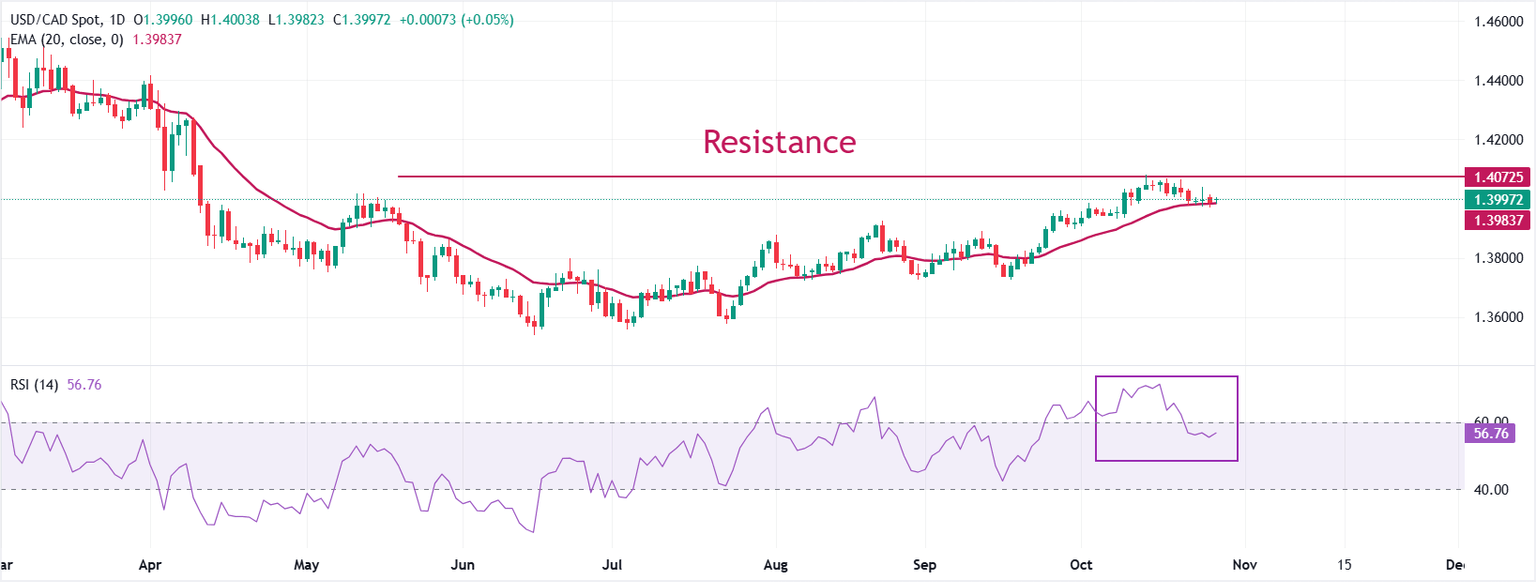Click Oct on the time axis
This screenshot has height=582, width=1536.
tap(1079, 564)
